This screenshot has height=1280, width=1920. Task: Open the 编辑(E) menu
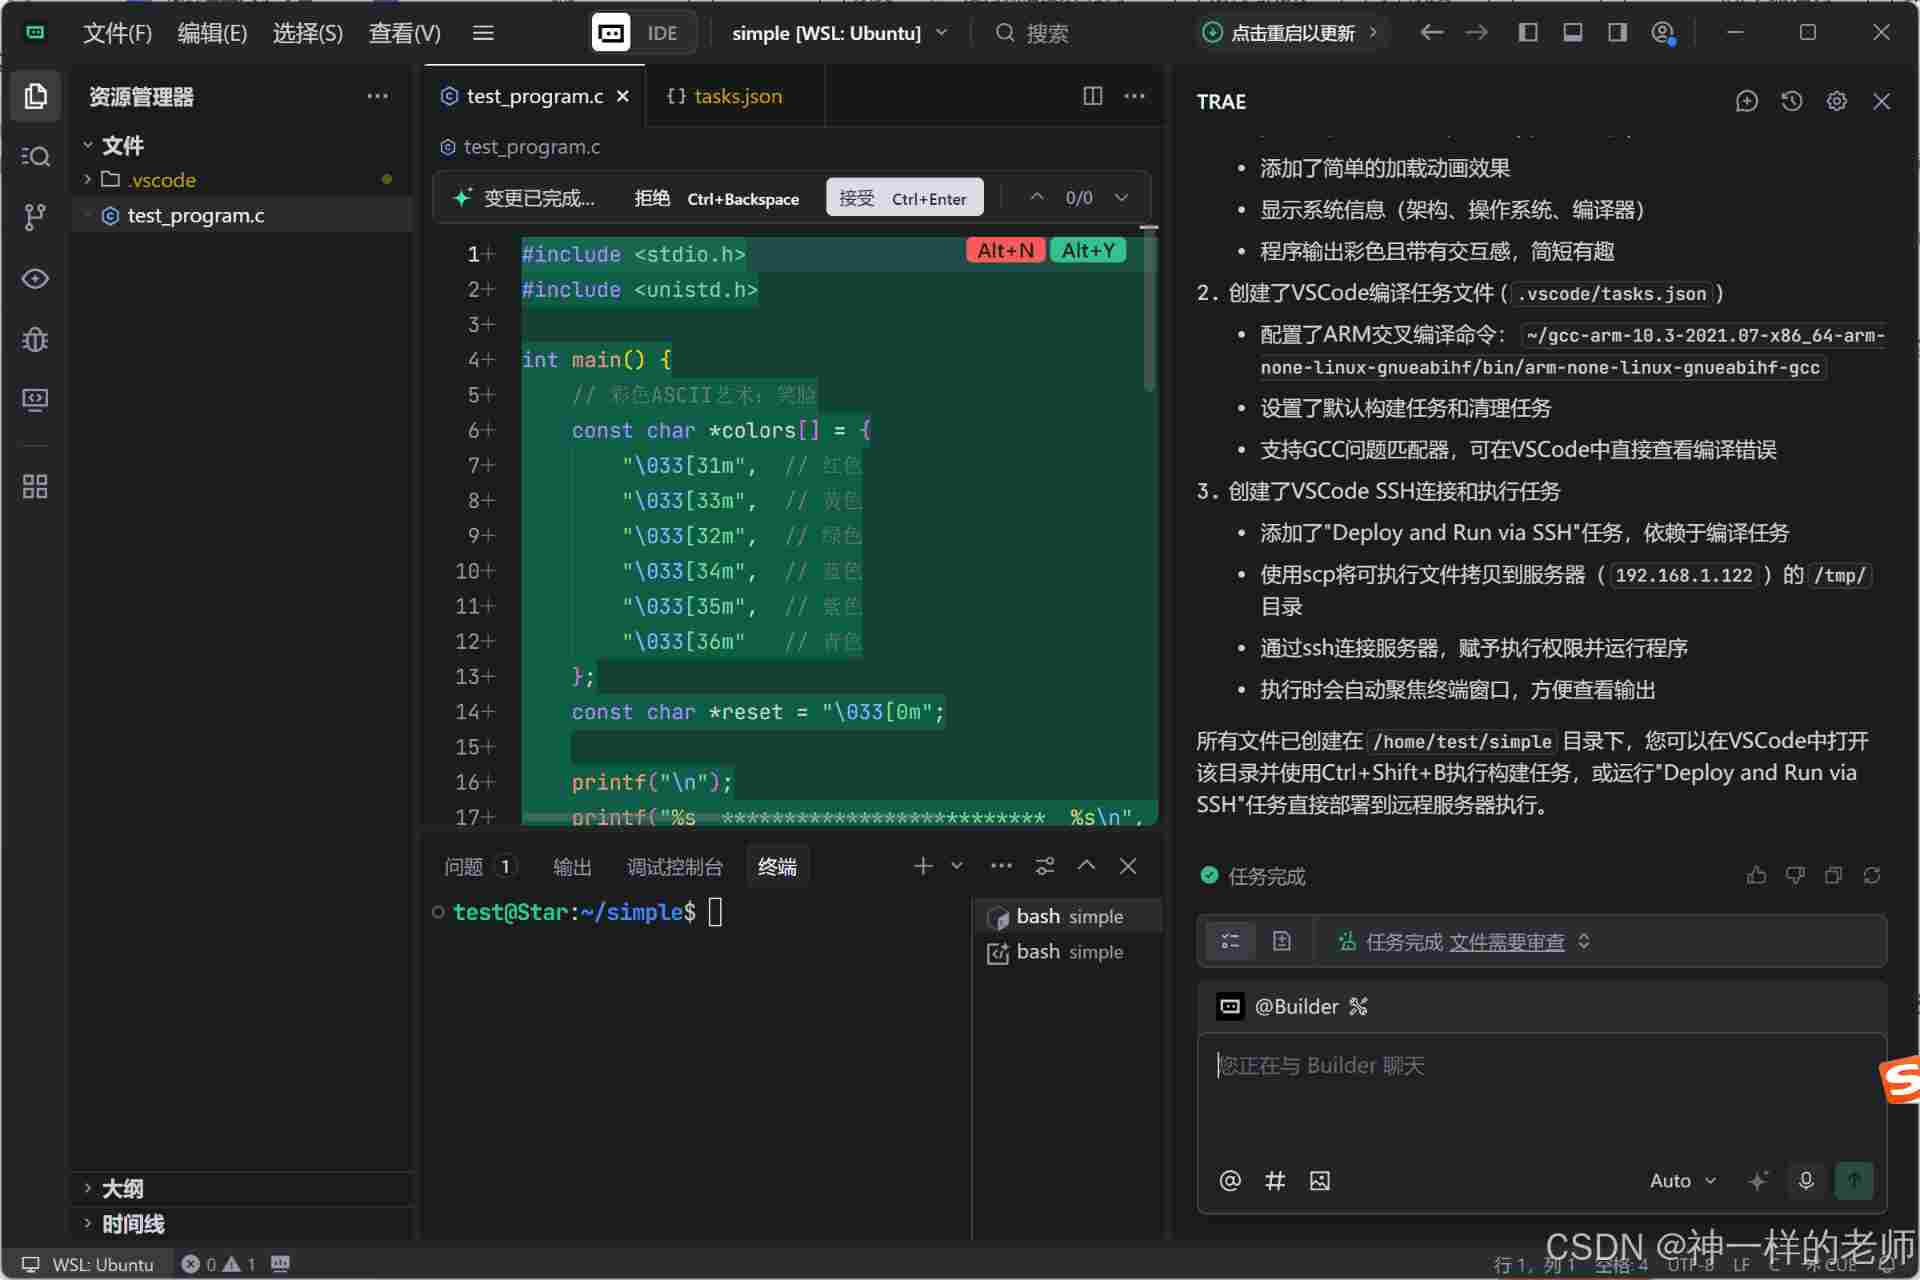tap(212, 33)
